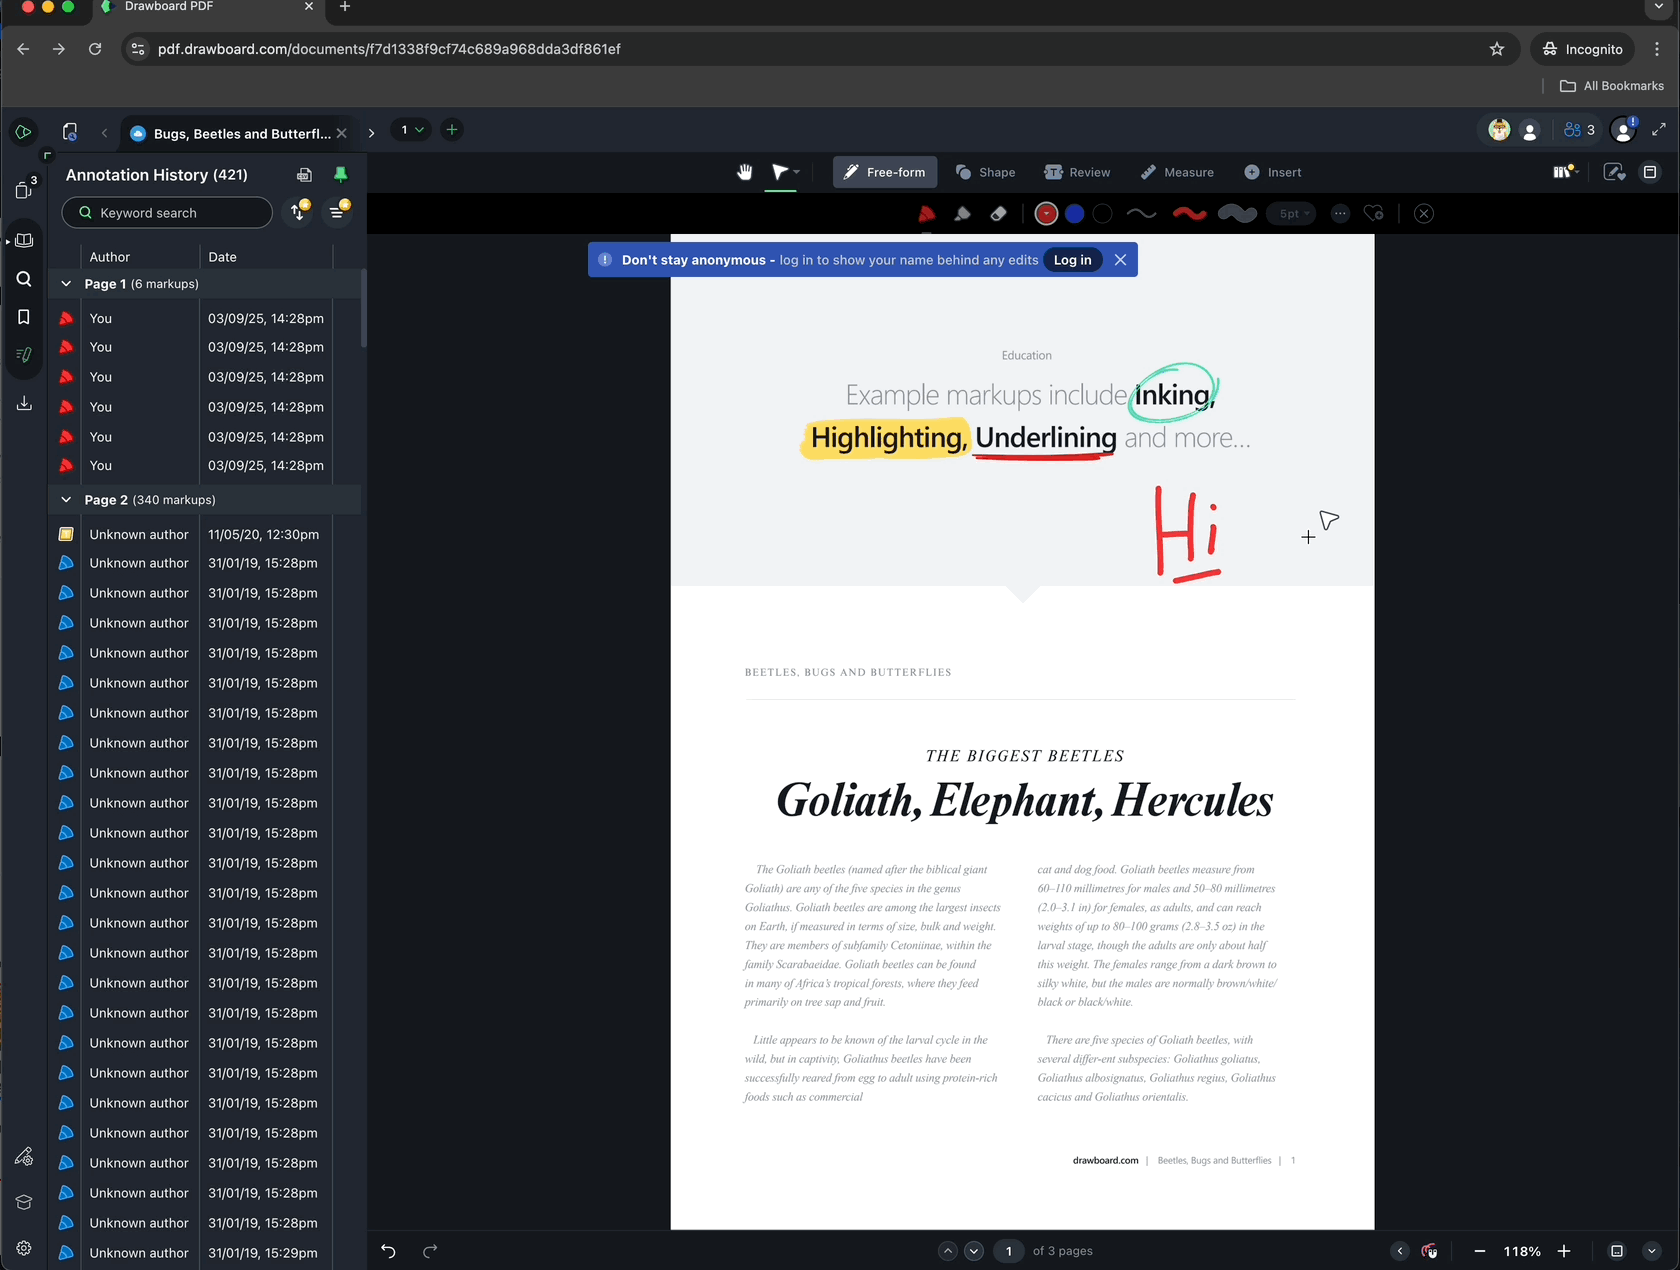Screen dimensions: 1680x1270
Task: Open the selection tool dropdown arrow
Action: click(797, 172)
